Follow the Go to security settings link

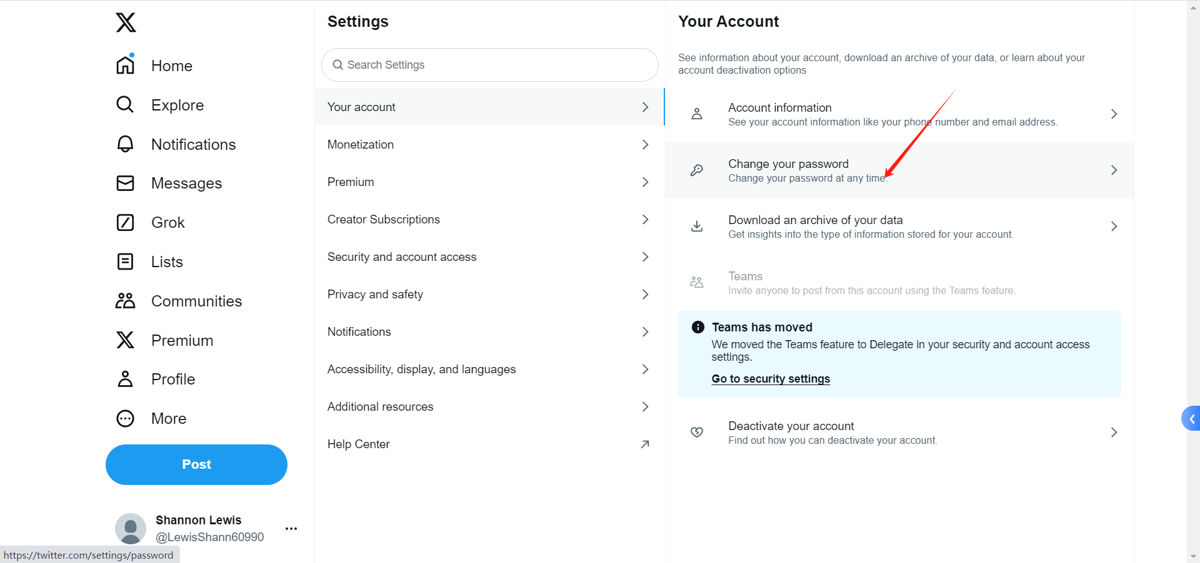pos(770,379)
